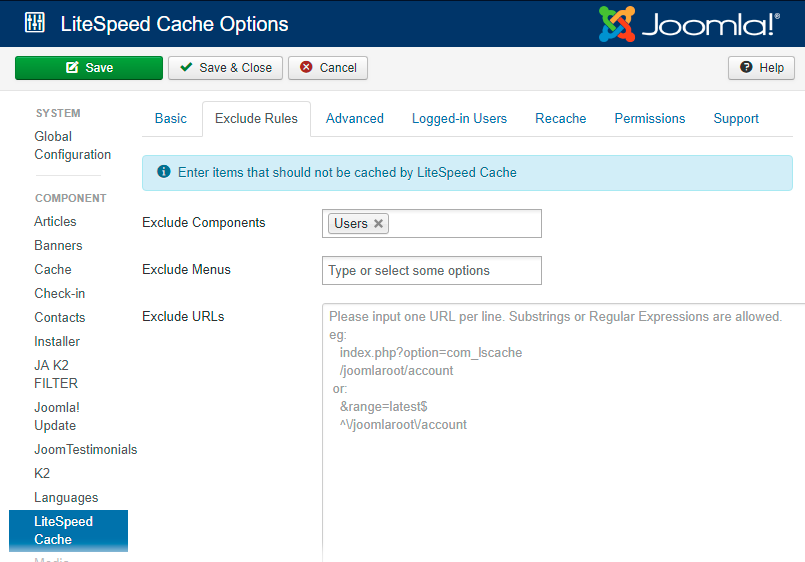This screenshot has width=805, height=562.
Task: Open Contacts component settings
Action: coord(60,318)
